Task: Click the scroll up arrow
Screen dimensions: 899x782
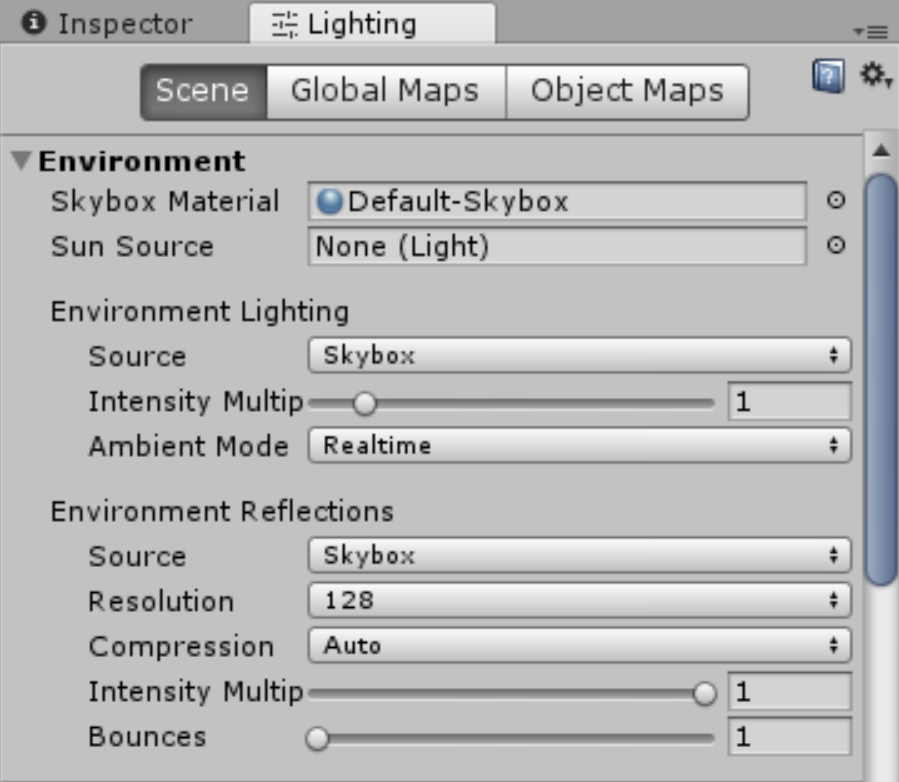Action: click(881, 151)
